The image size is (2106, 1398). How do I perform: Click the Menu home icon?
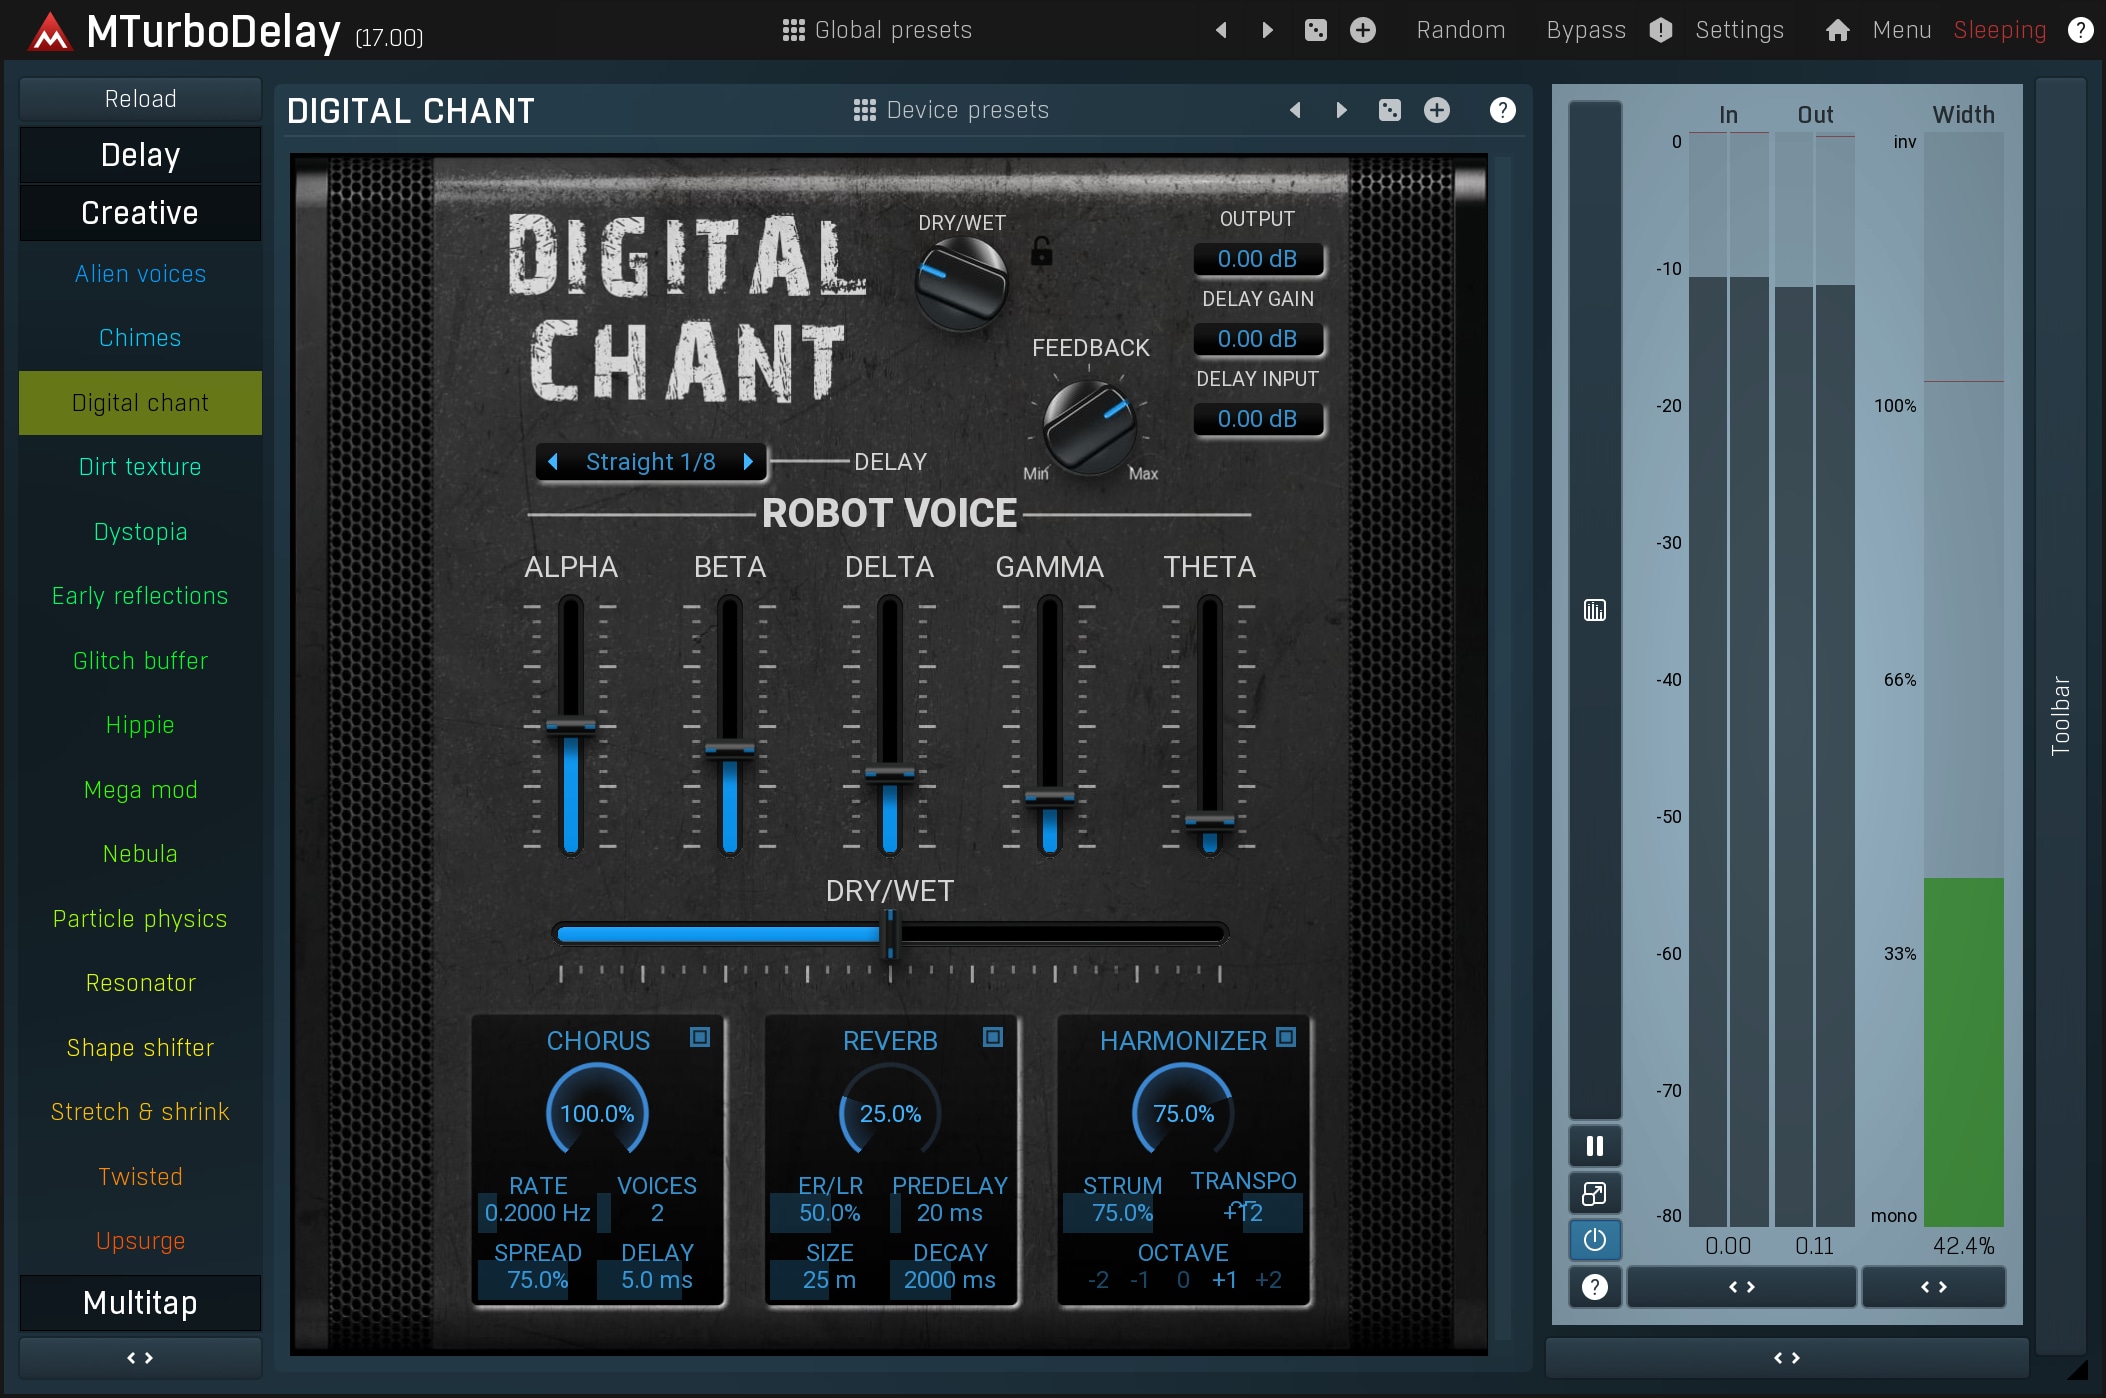pos(1837,30)
